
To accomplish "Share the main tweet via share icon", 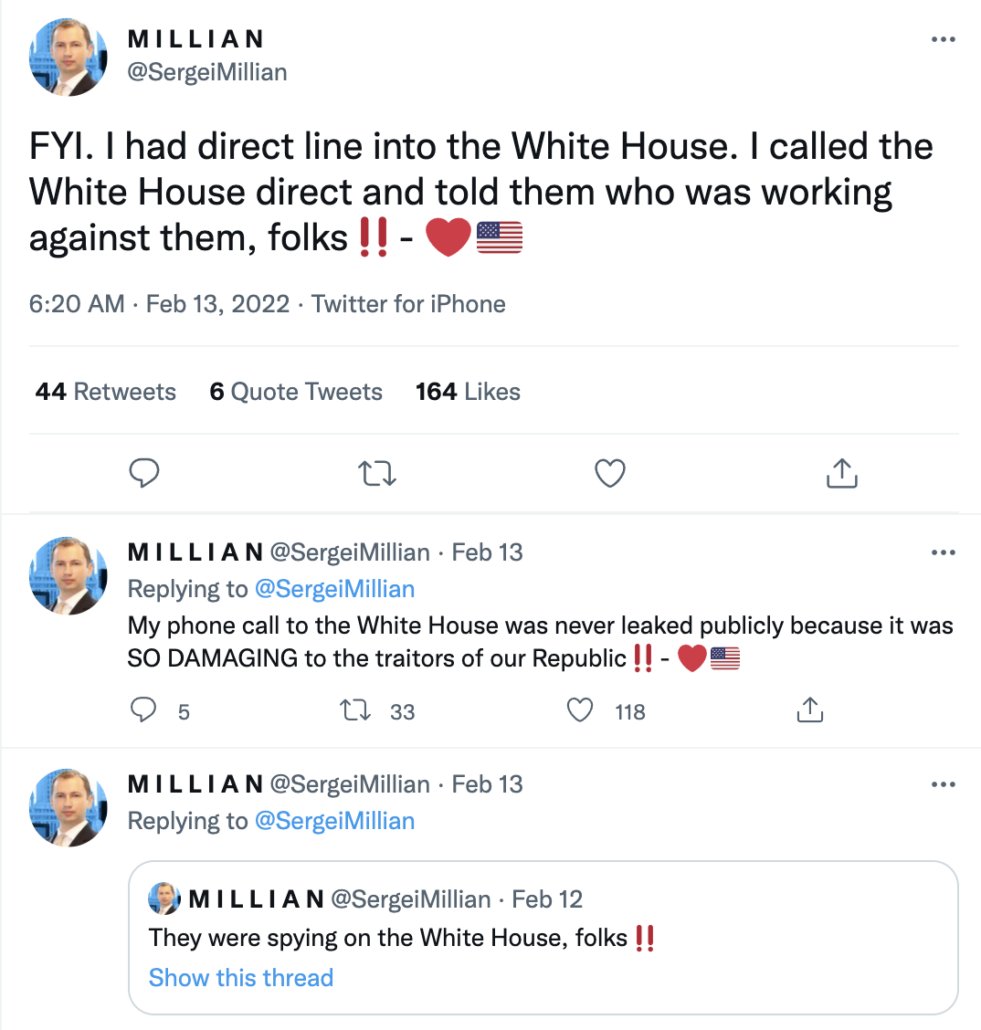I will (842, 473).
